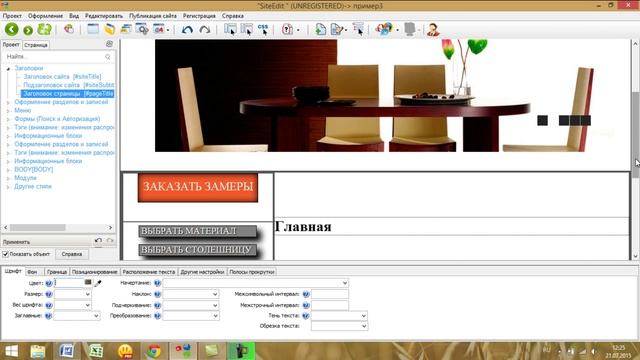Viewport: 640px width, 360px height.
Task: Click the Межсимвольный интервал input field
Action: pos(330,294)
